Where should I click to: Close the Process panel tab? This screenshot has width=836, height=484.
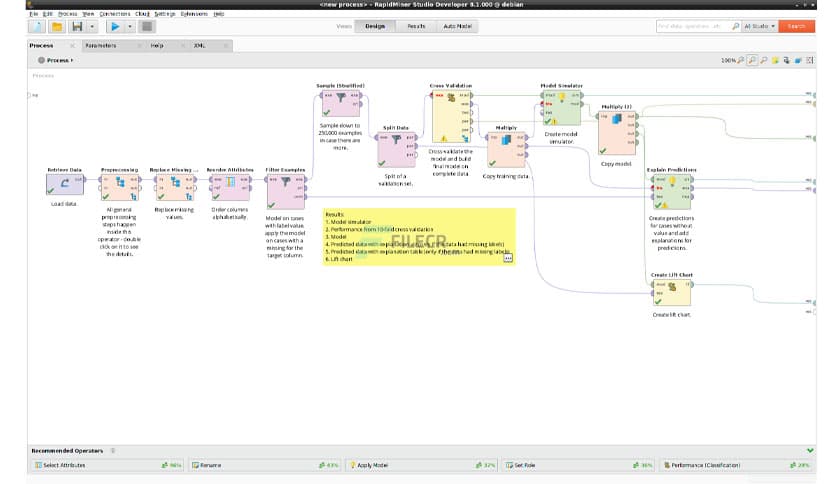click(73, 46)
